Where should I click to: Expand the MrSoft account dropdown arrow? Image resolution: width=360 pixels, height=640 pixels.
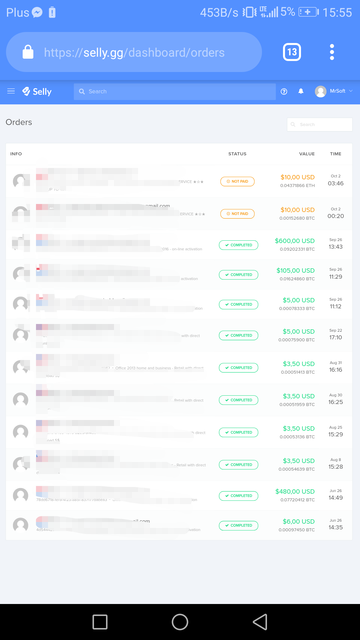click(x=351, y=91)
